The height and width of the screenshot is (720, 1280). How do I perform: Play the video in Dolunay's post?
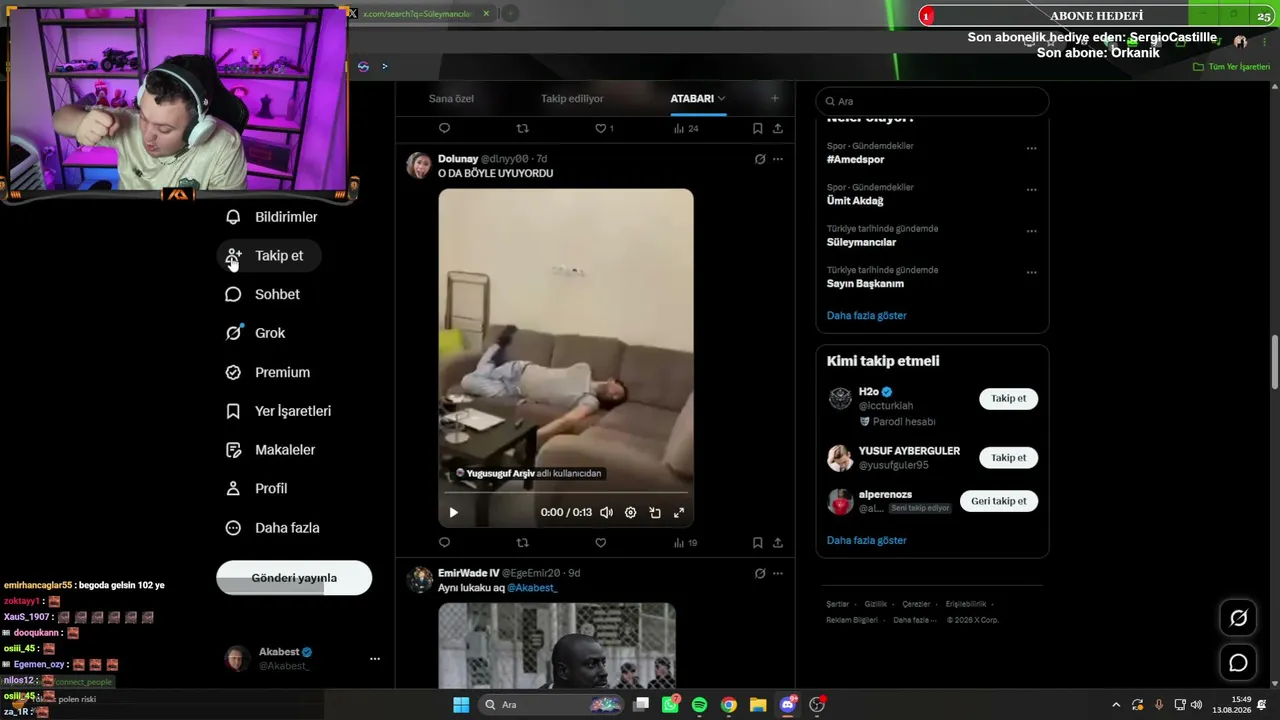click(453, 513)
